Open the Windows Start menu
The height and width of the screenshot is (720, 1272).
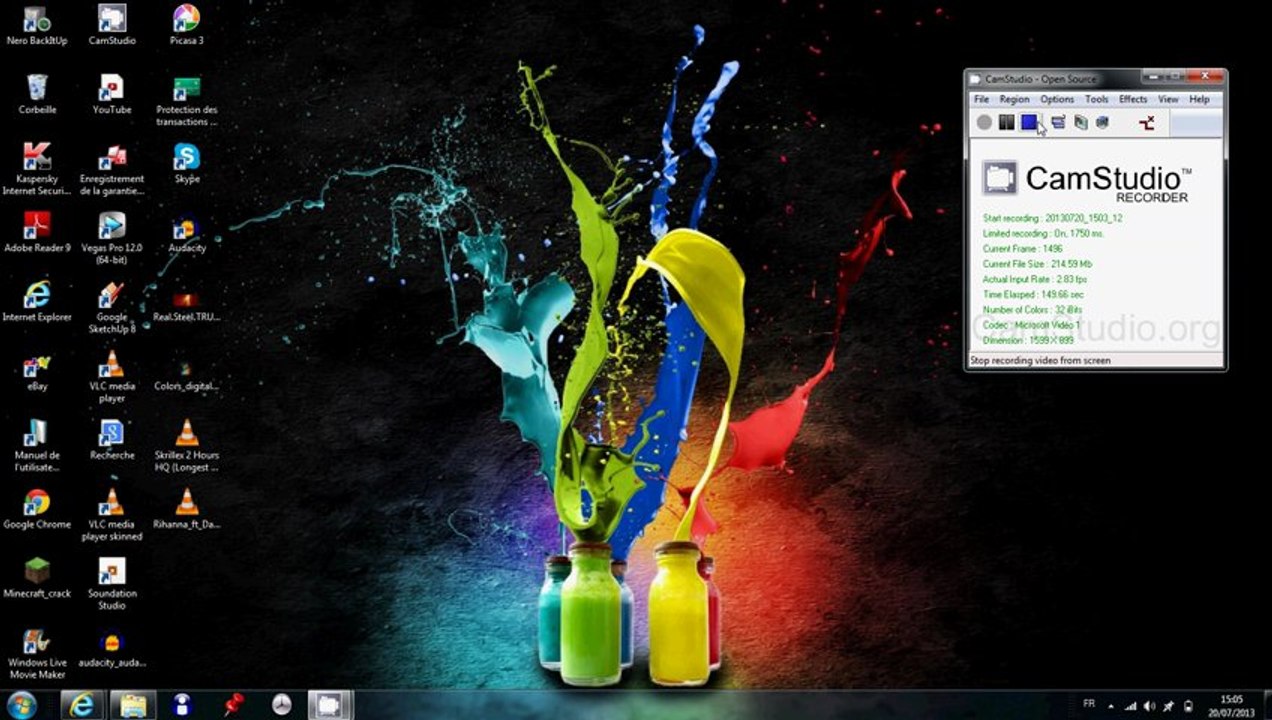(22, 704)
